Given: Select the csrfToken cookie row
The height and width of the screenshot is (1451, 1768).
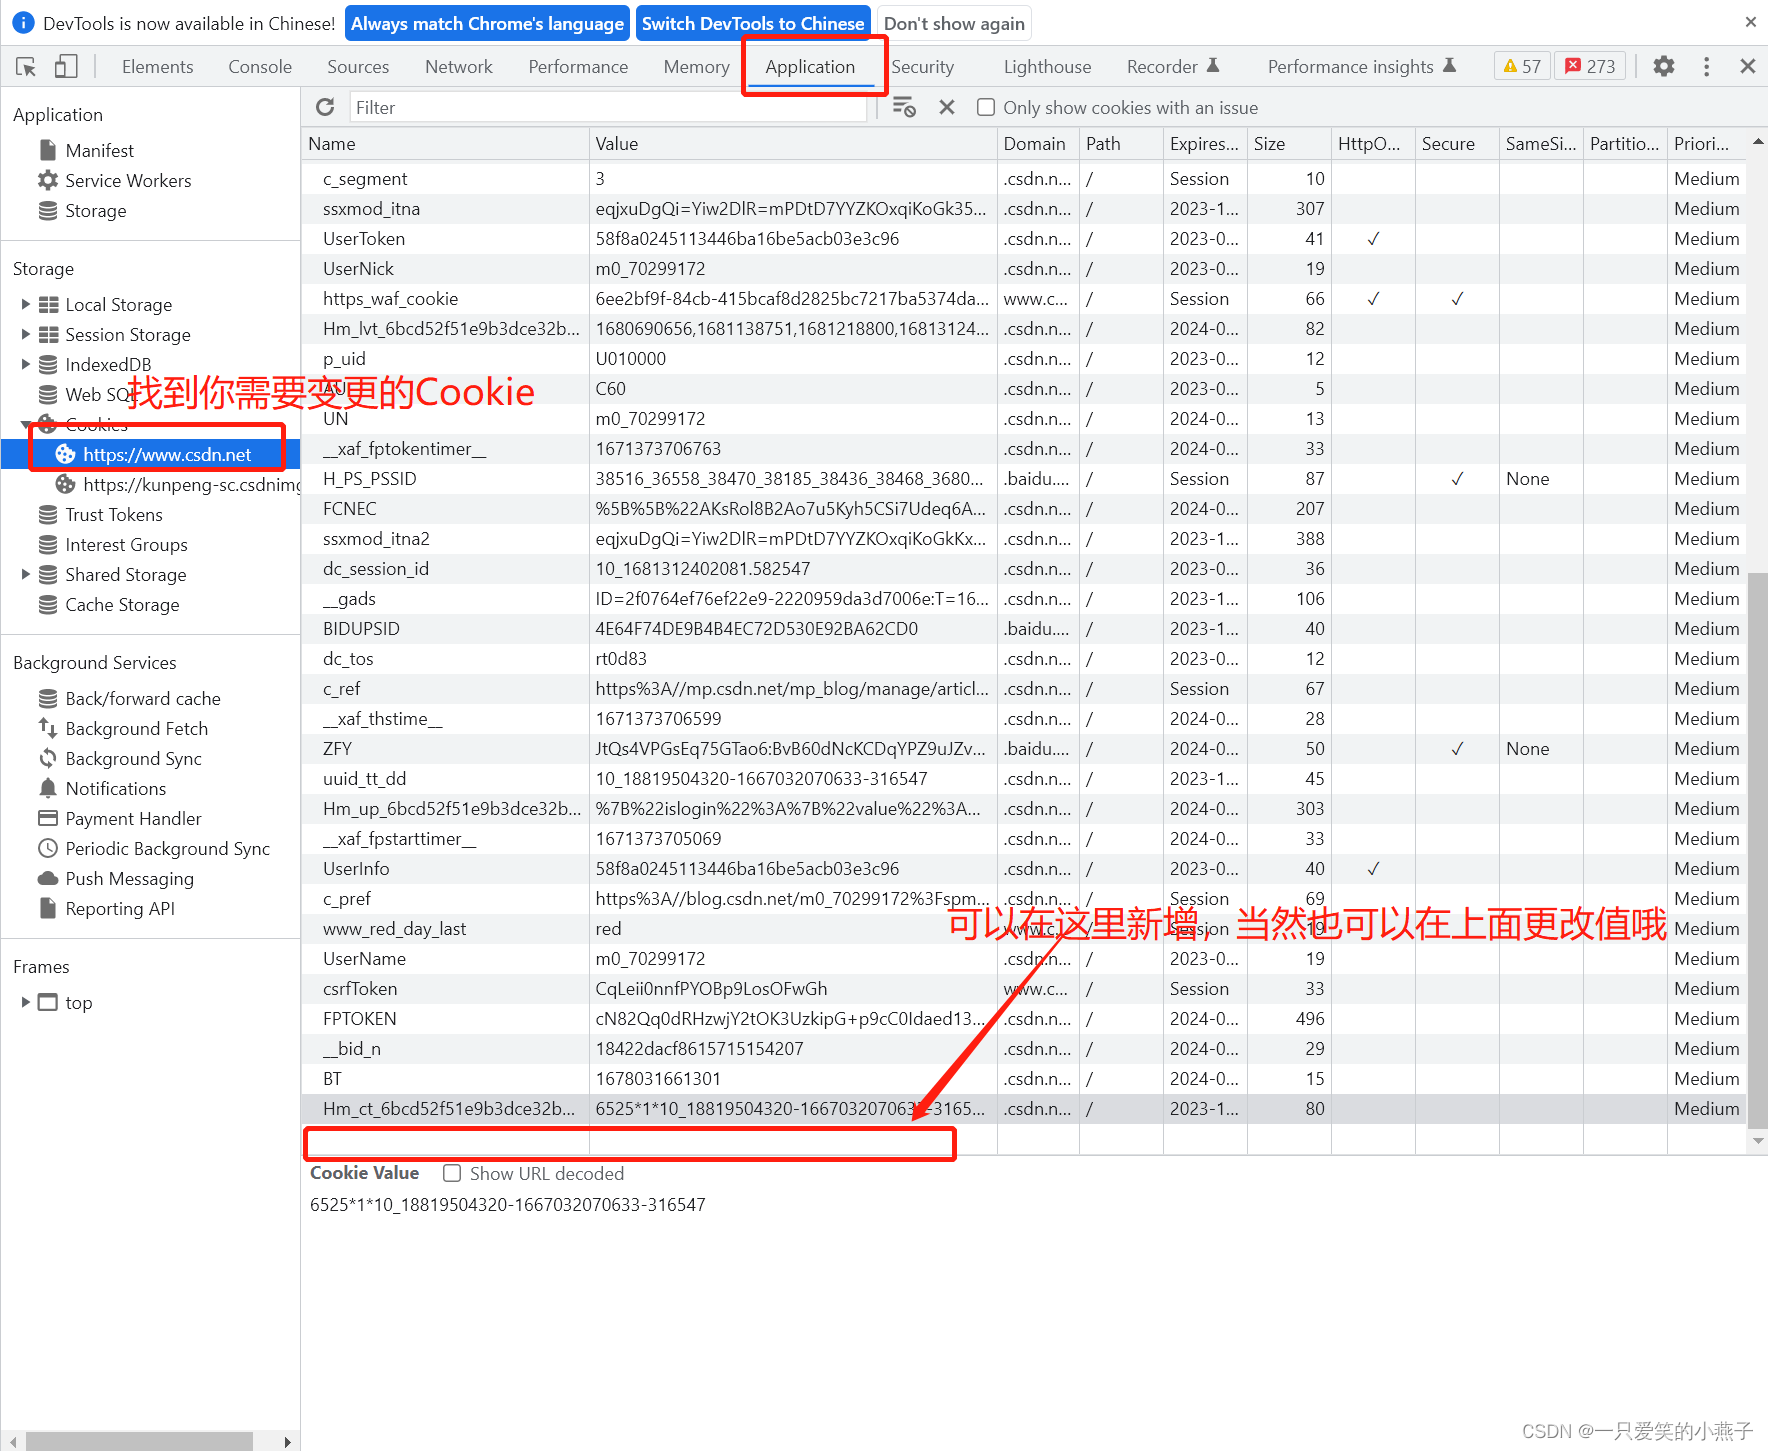Looking at the screenshot, I should [1024, 989].
